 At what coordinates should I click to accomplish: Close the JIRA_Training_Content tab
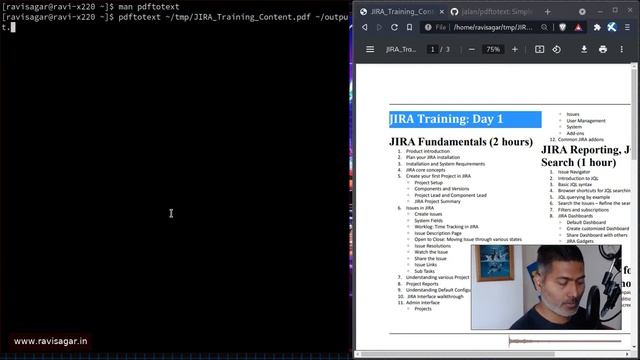tap(441, 12)
